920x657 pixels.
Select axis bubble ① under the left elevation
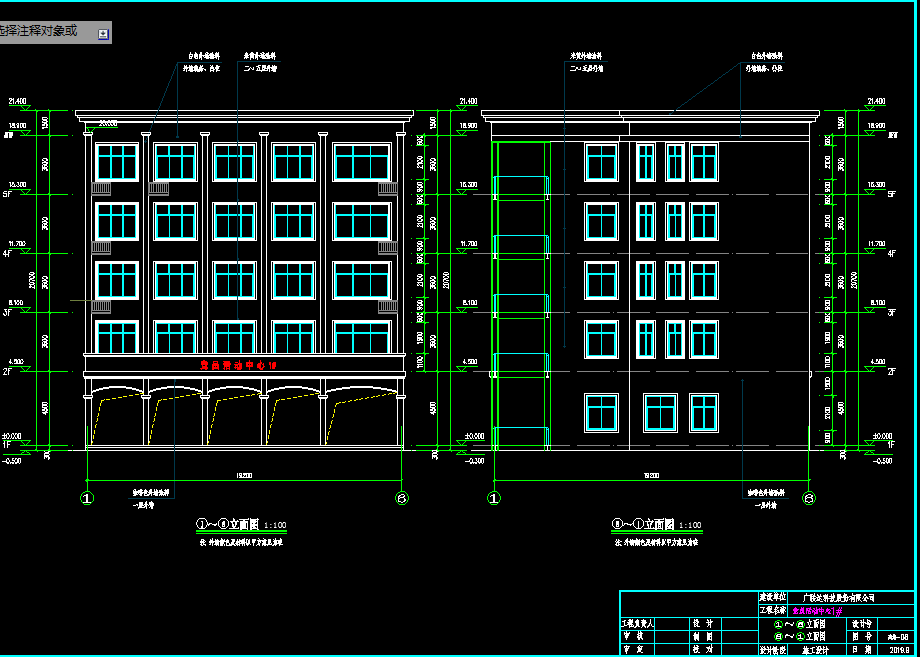coord(87,497)
